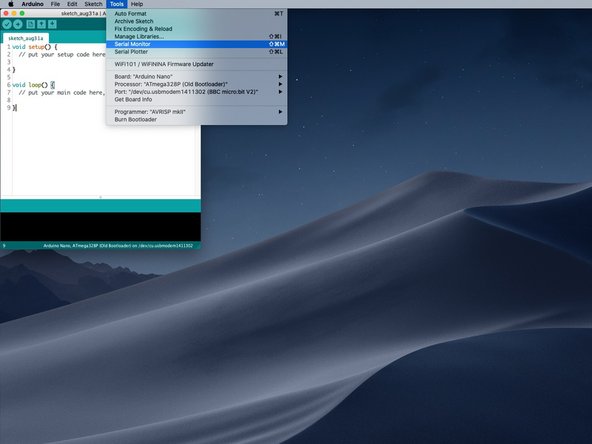This screenshot has height=444, width=592.
Task: Close the Arduino sketch window
Action: click(6, 13)
